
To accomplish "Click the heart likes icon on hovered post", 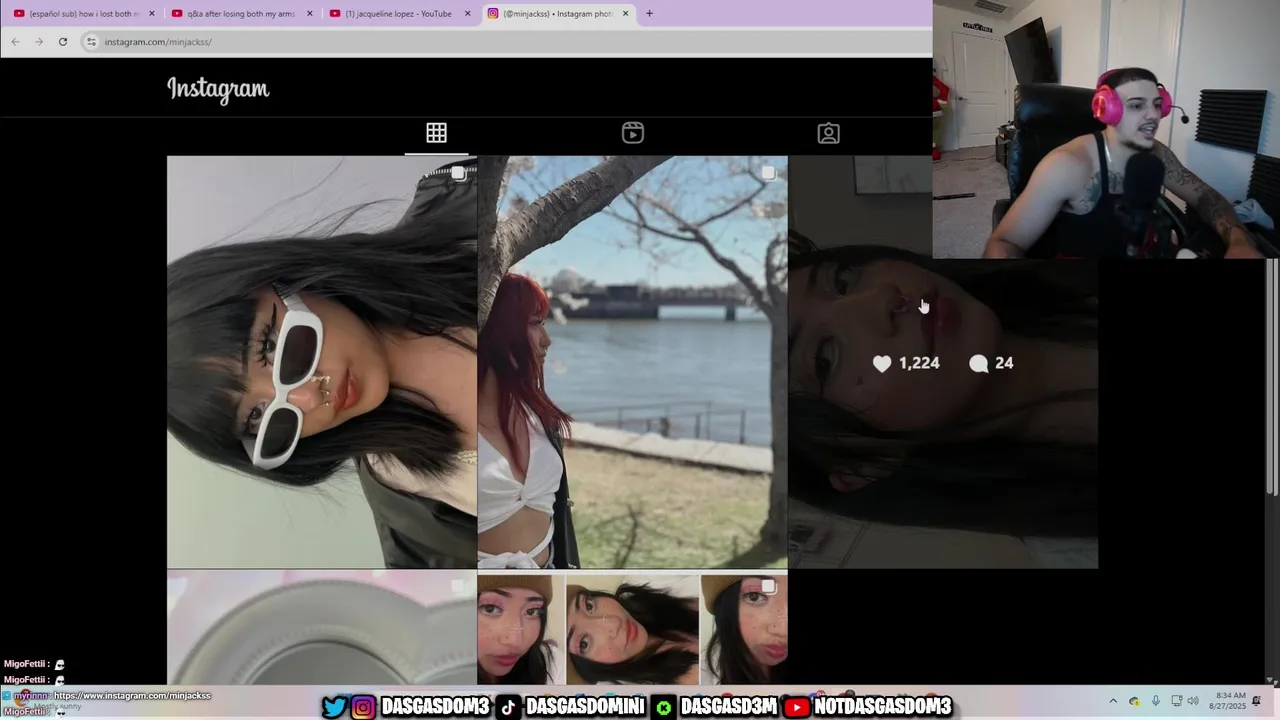I will pyautogui.click(x=882, y=364).
